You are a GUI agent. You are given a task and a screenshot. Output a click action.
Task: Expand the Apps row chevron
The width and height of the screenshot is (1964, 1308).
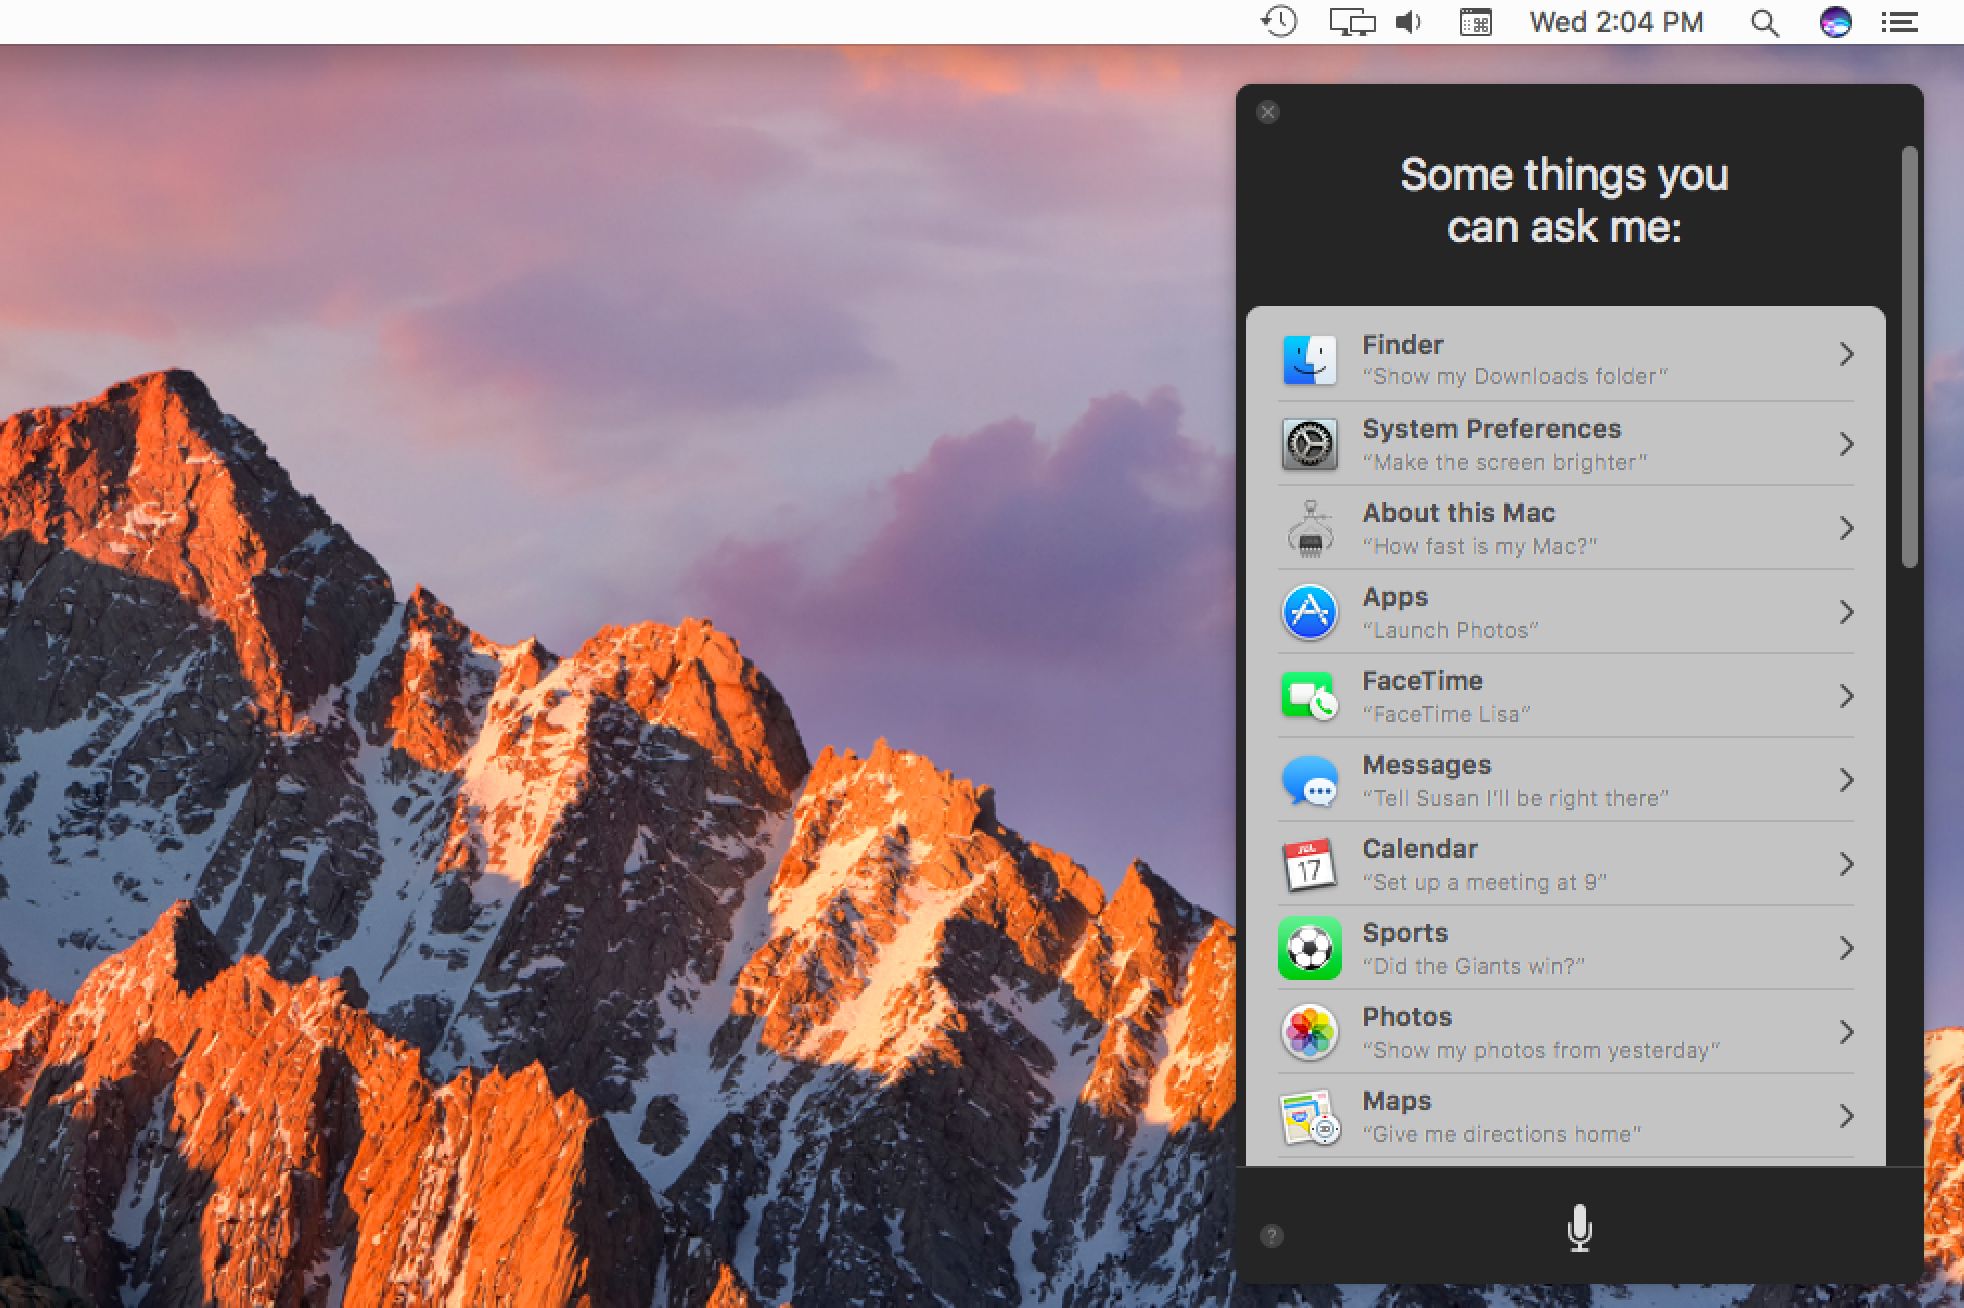pyautogui.click(x=1846, y=612)
